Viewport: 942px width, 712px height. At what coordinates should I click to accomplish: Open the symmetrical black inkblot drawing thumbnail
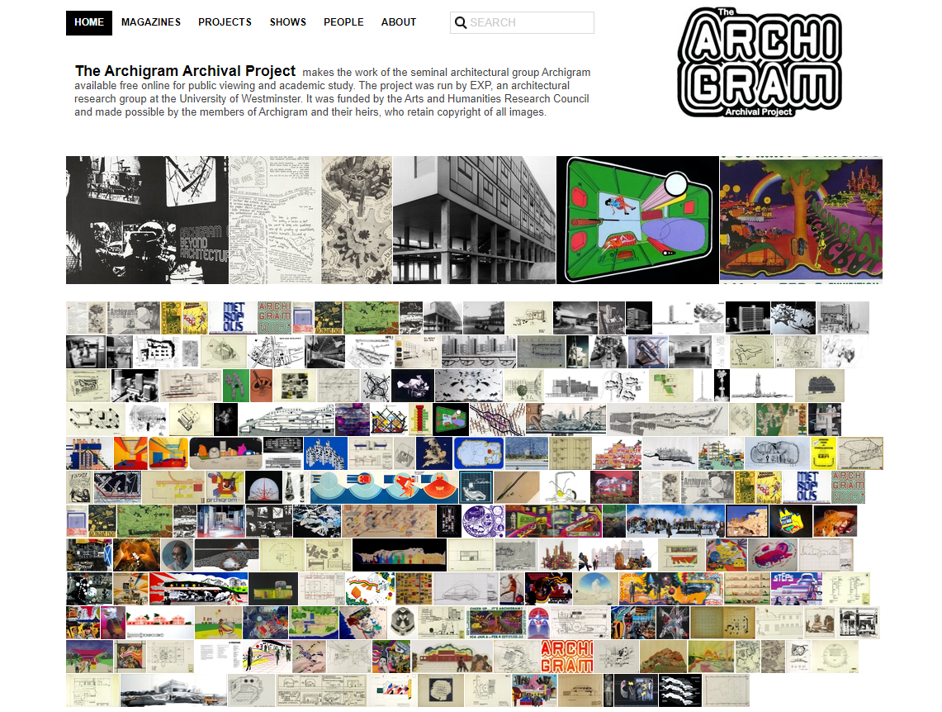[x=468, y=385]
